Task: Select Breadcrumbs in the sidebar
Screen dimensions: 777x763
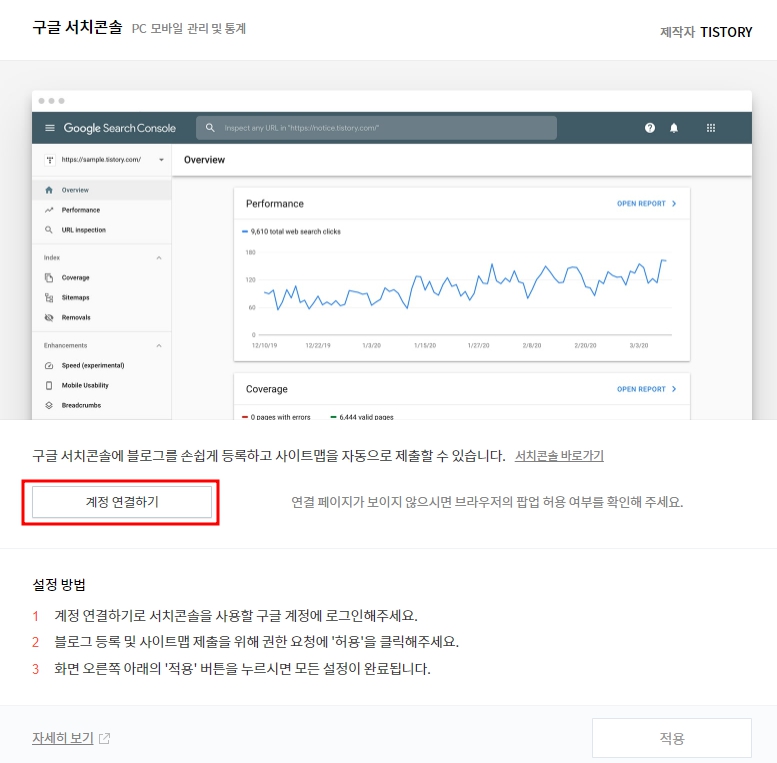Action: click(102, 405)
